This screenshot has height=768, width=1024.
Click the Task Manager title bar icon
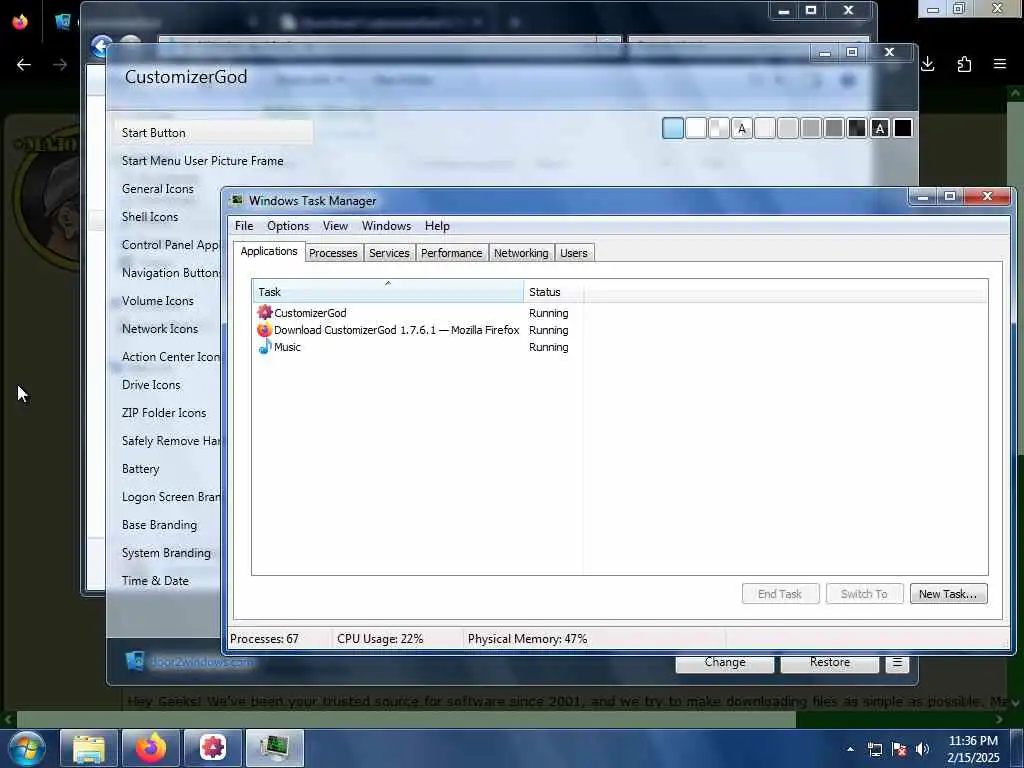coord(237,200)
